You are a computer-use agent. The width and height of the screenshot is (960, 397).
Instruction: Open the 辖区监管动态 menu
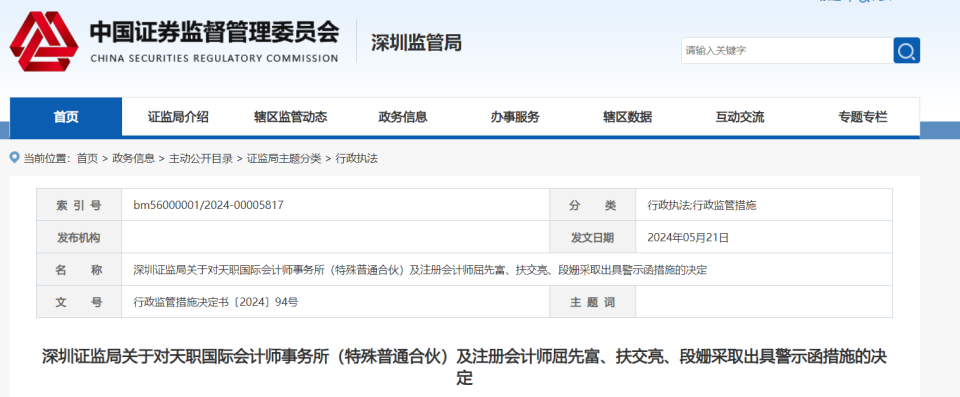(290, 117)
